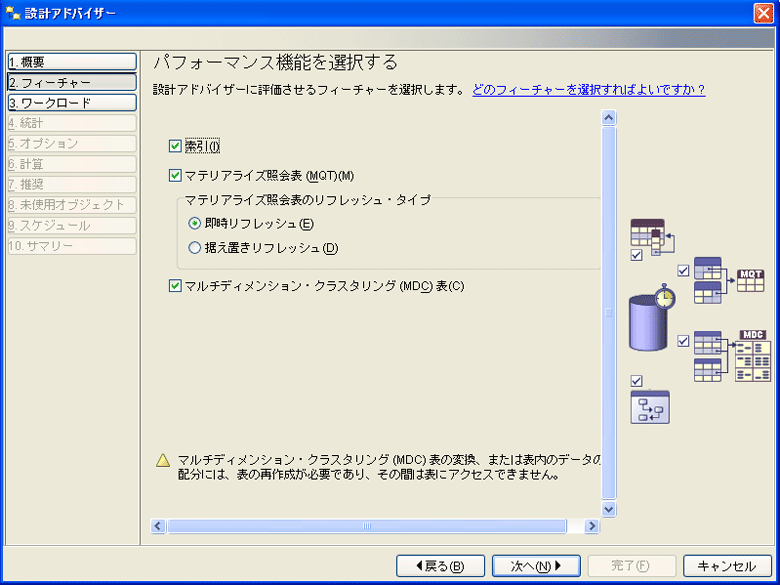Viewport: 780px width, 585px height.
Task: Click step 7. 推奨 tab
Action: click(x=72, y=184)
